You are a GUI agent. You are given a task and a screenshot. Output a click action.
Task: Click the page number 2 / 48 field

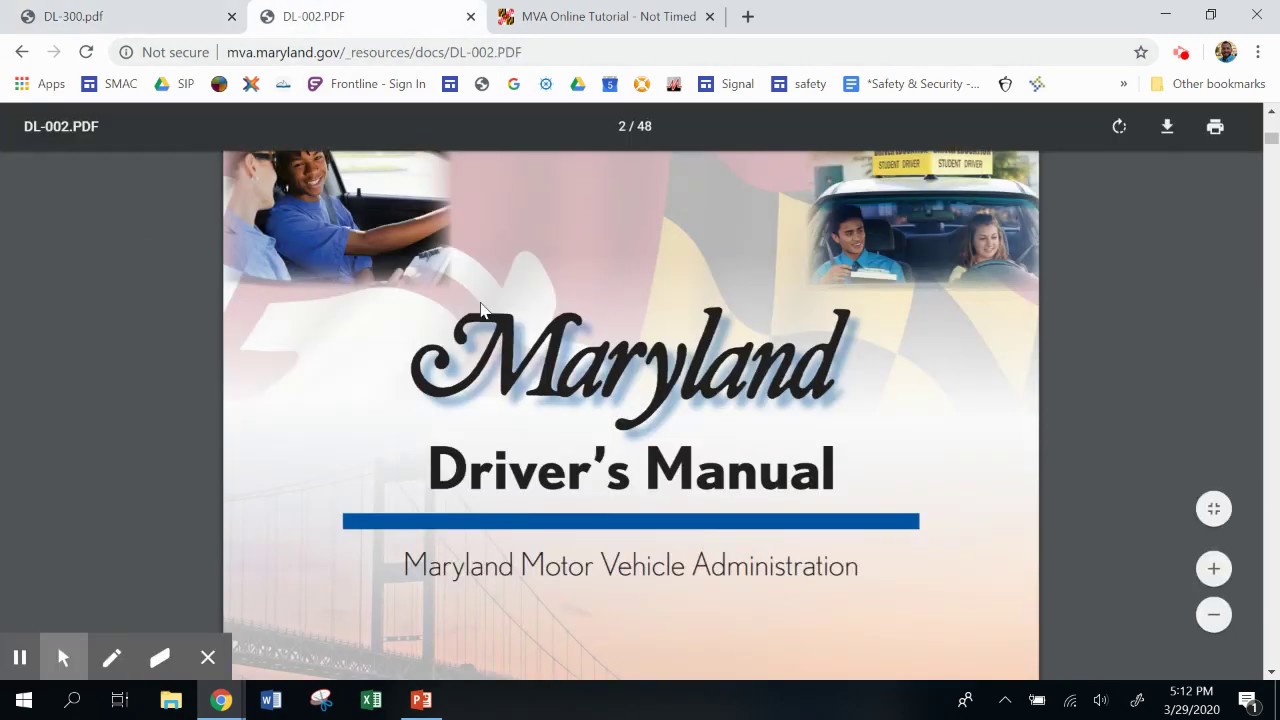pos(635,126)
